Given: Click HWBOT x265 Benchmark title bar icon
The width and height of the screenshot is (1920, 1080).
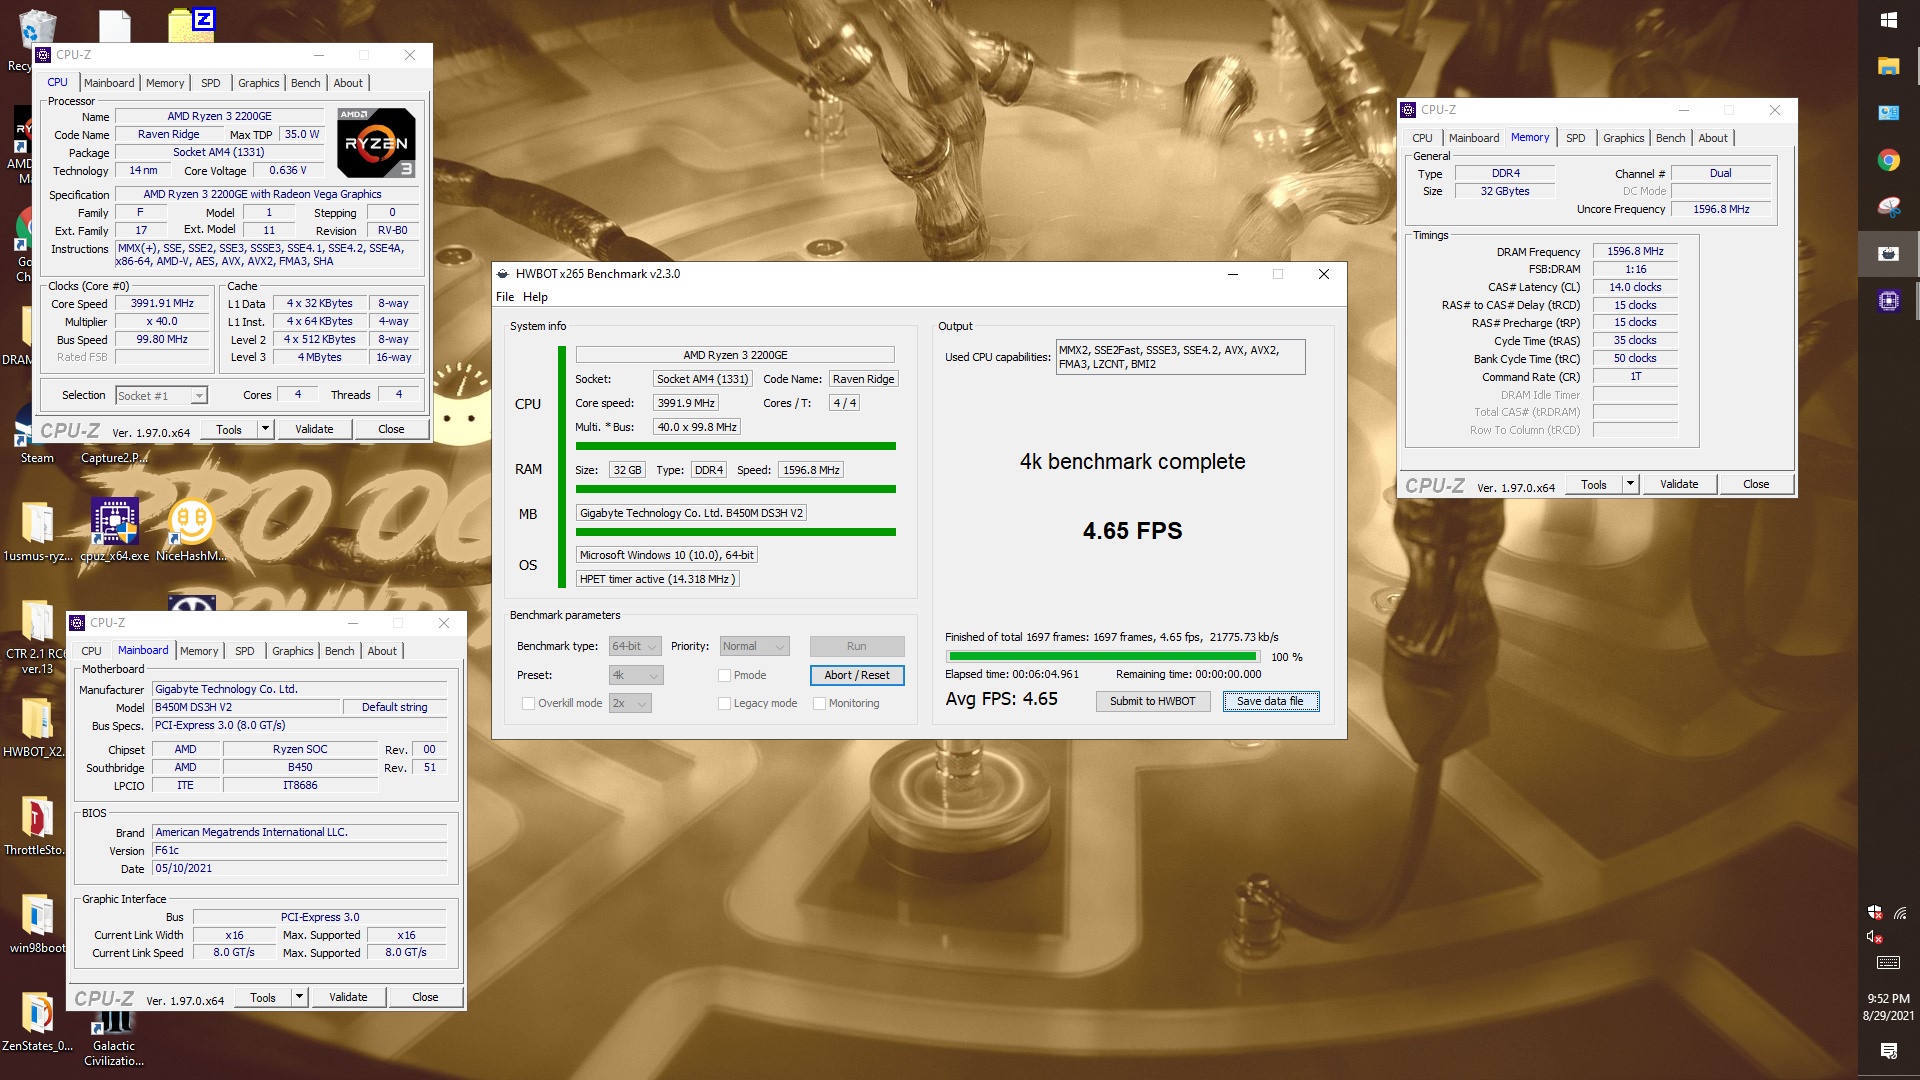Looking at the screenshot, I should click(503, 273).
